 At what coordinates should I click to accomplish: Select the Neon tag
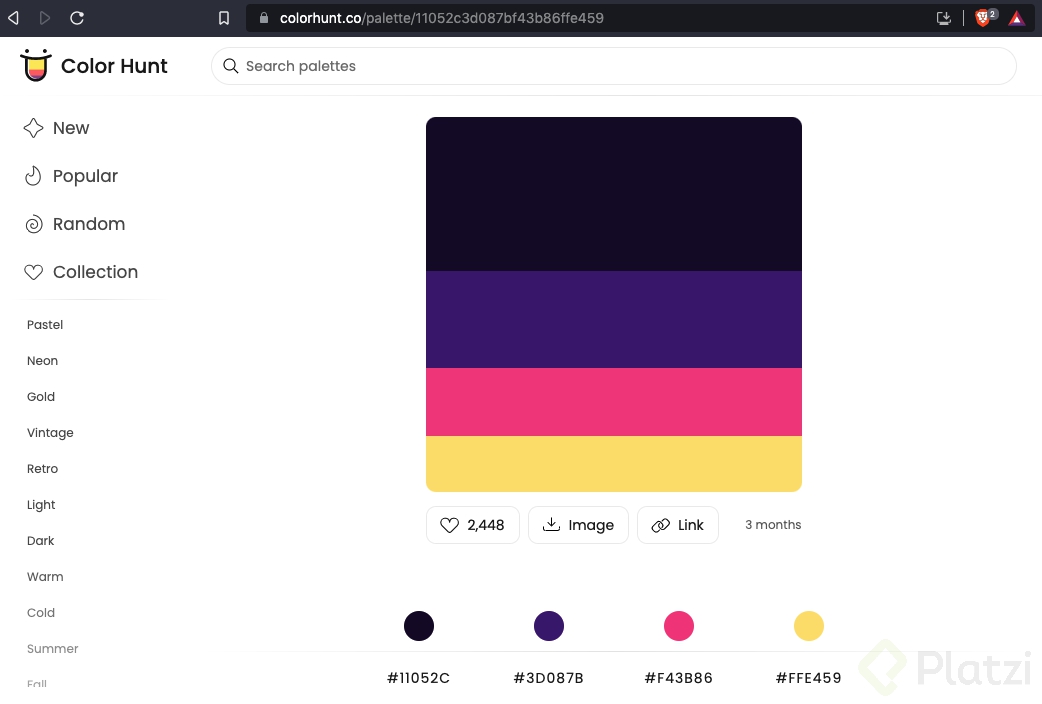(42, 360)
